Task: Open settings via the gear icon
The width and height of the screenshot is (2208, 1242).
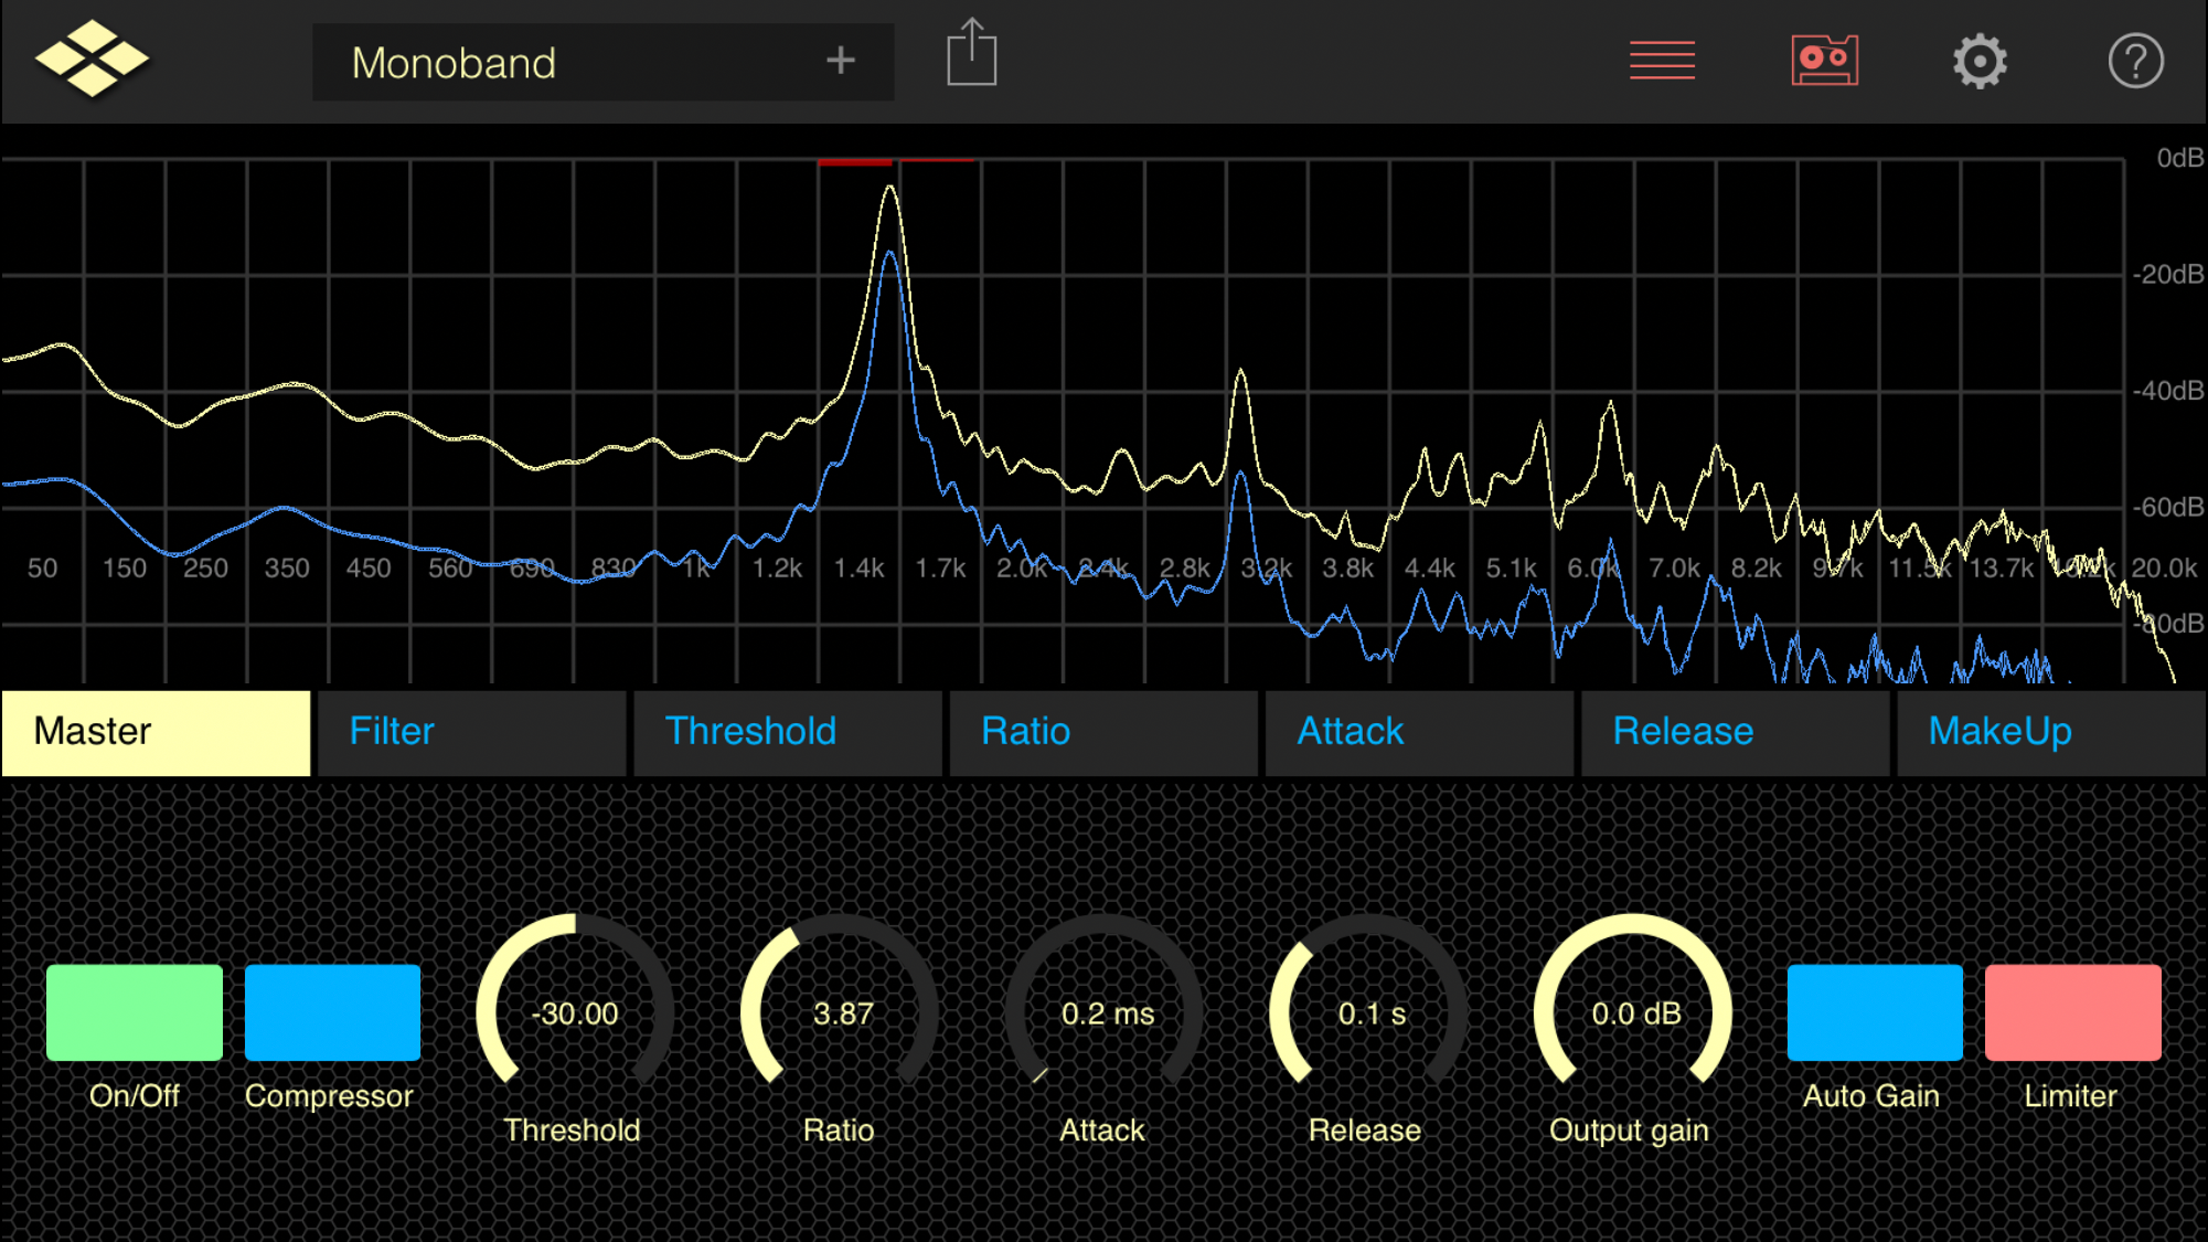Action: tap(1979, 61)
